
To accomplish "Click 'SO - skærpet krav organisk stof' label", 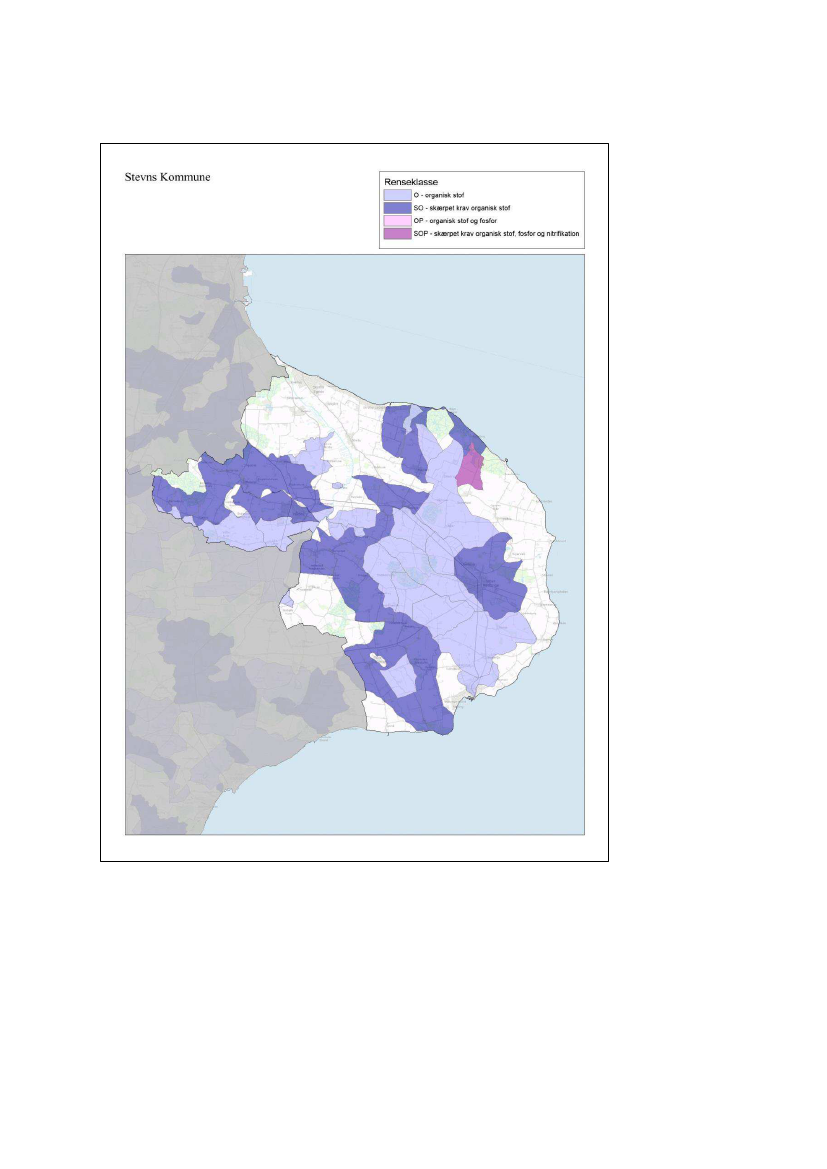I will 462,208.
